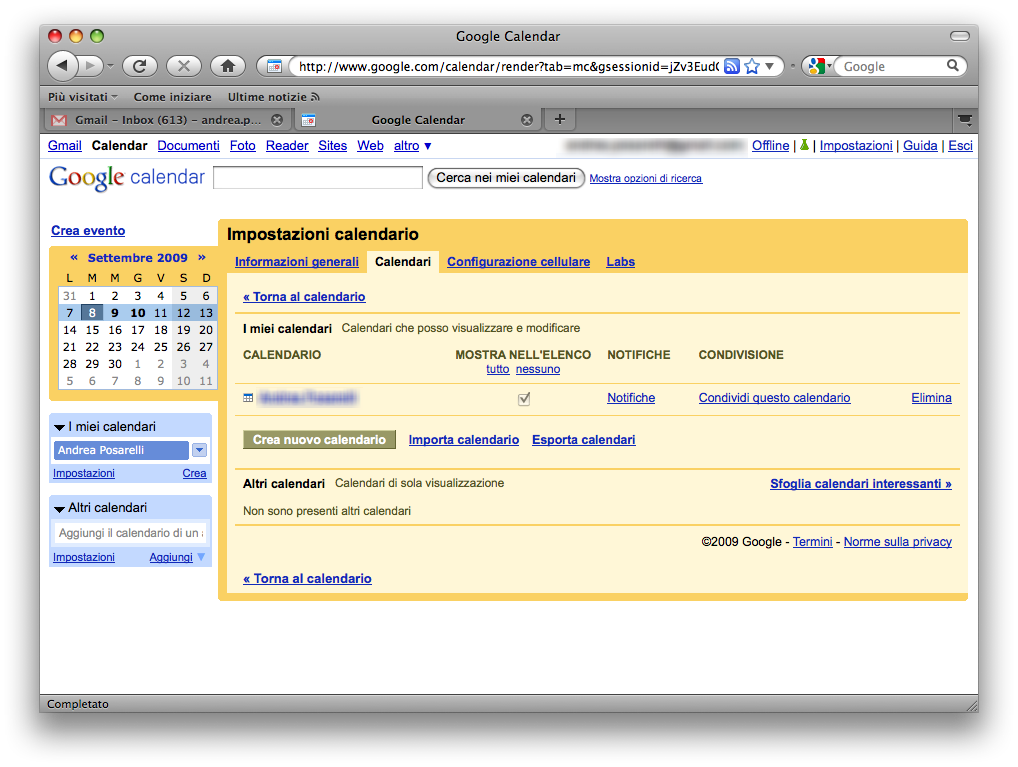Screen dimensions: 1018x767
Task: Click the green Labs flask icon
Action: 804,145
